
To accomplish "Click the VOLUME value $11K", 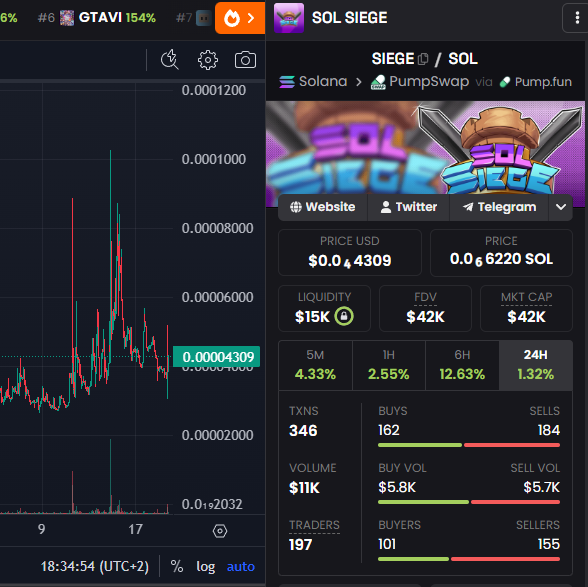I will coord(304,488).
